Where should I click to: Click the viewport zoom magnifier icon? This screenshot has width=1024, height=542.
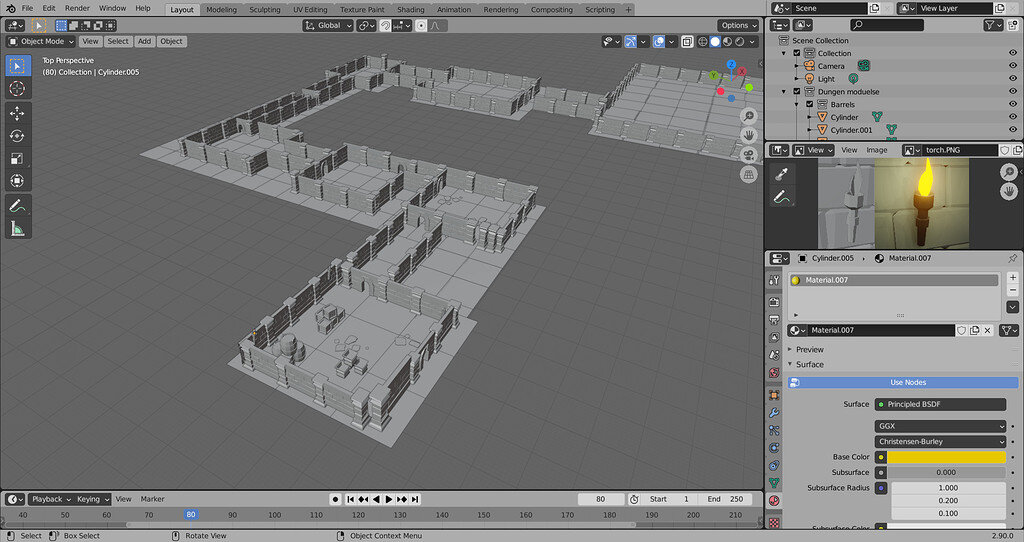[x=748, y=116]
